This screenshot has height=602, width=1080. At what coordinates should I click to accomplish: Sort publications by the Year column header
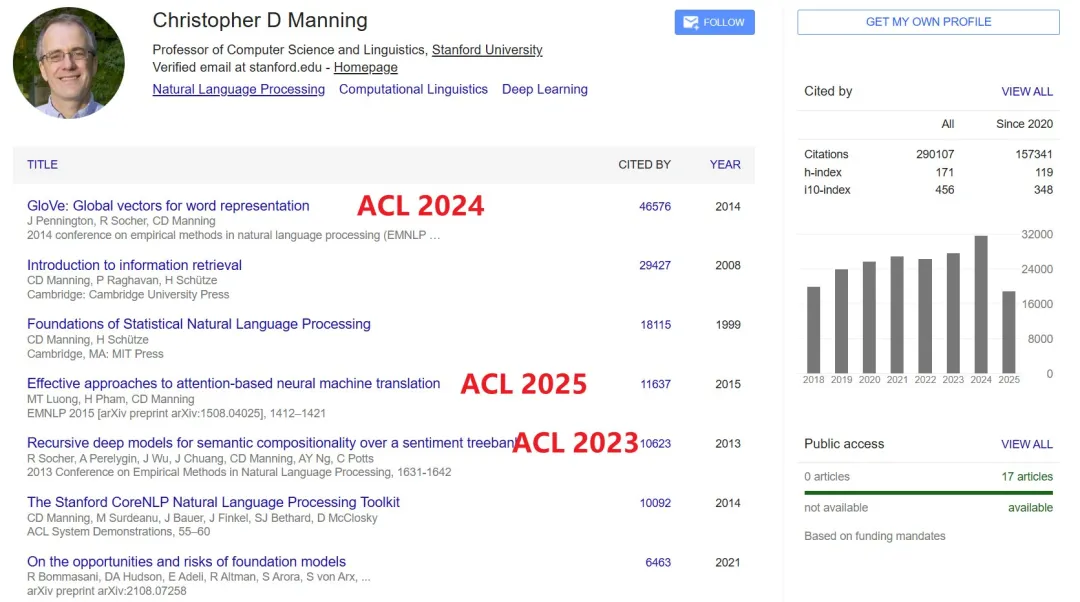click(x=725, y=164)
